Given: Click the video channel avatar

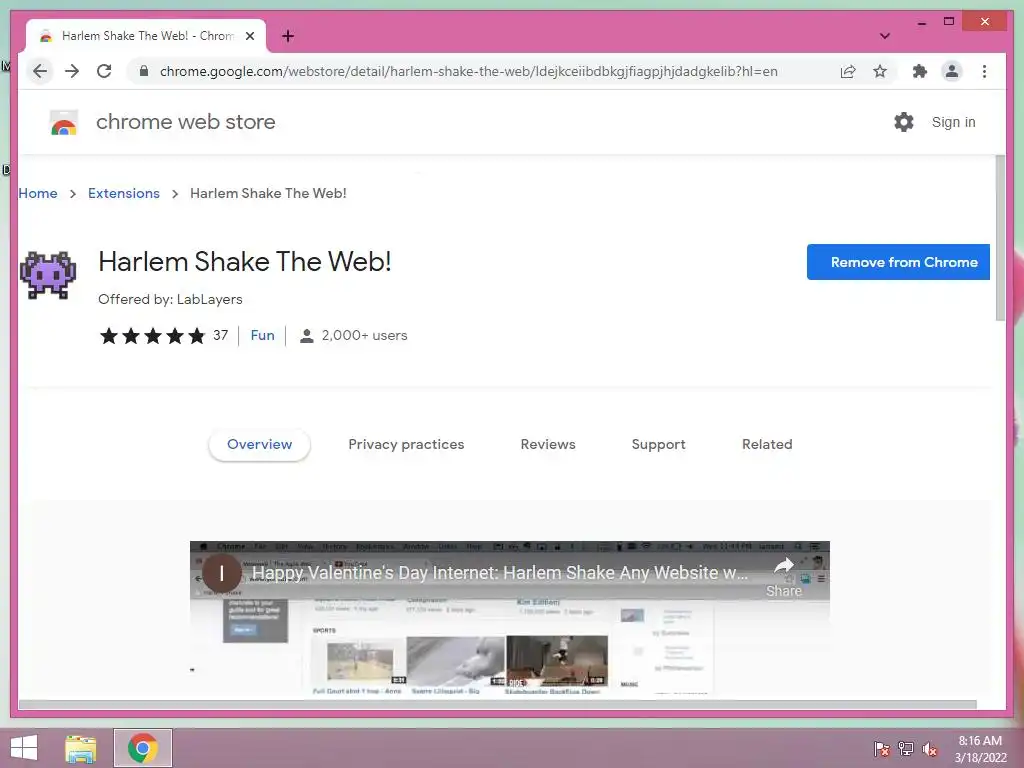Looking at the screenshot, I should (x=222, y=573).
